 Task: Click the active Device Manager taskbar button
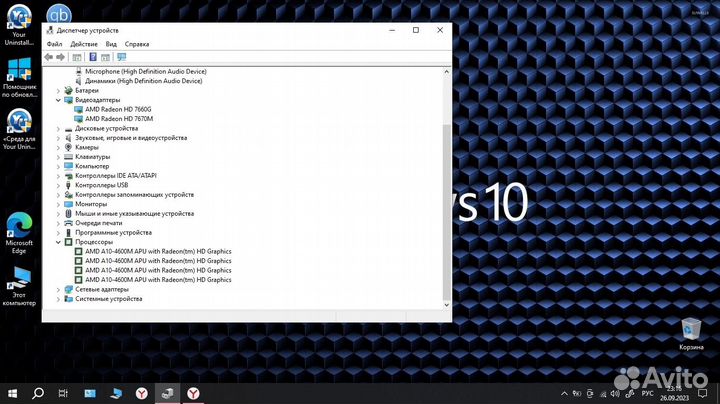pyautogui.click(x=168, y=393)
